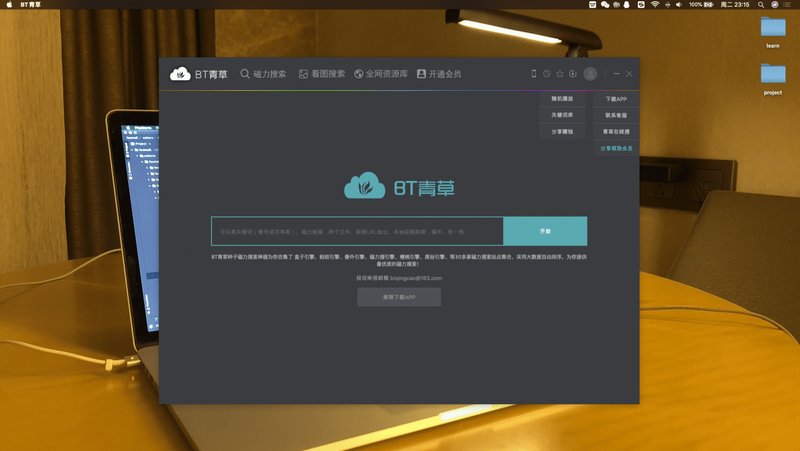Open the 磁力搜索 tab
The height and width of the screenshot is (451, 800).
[263, 74]
